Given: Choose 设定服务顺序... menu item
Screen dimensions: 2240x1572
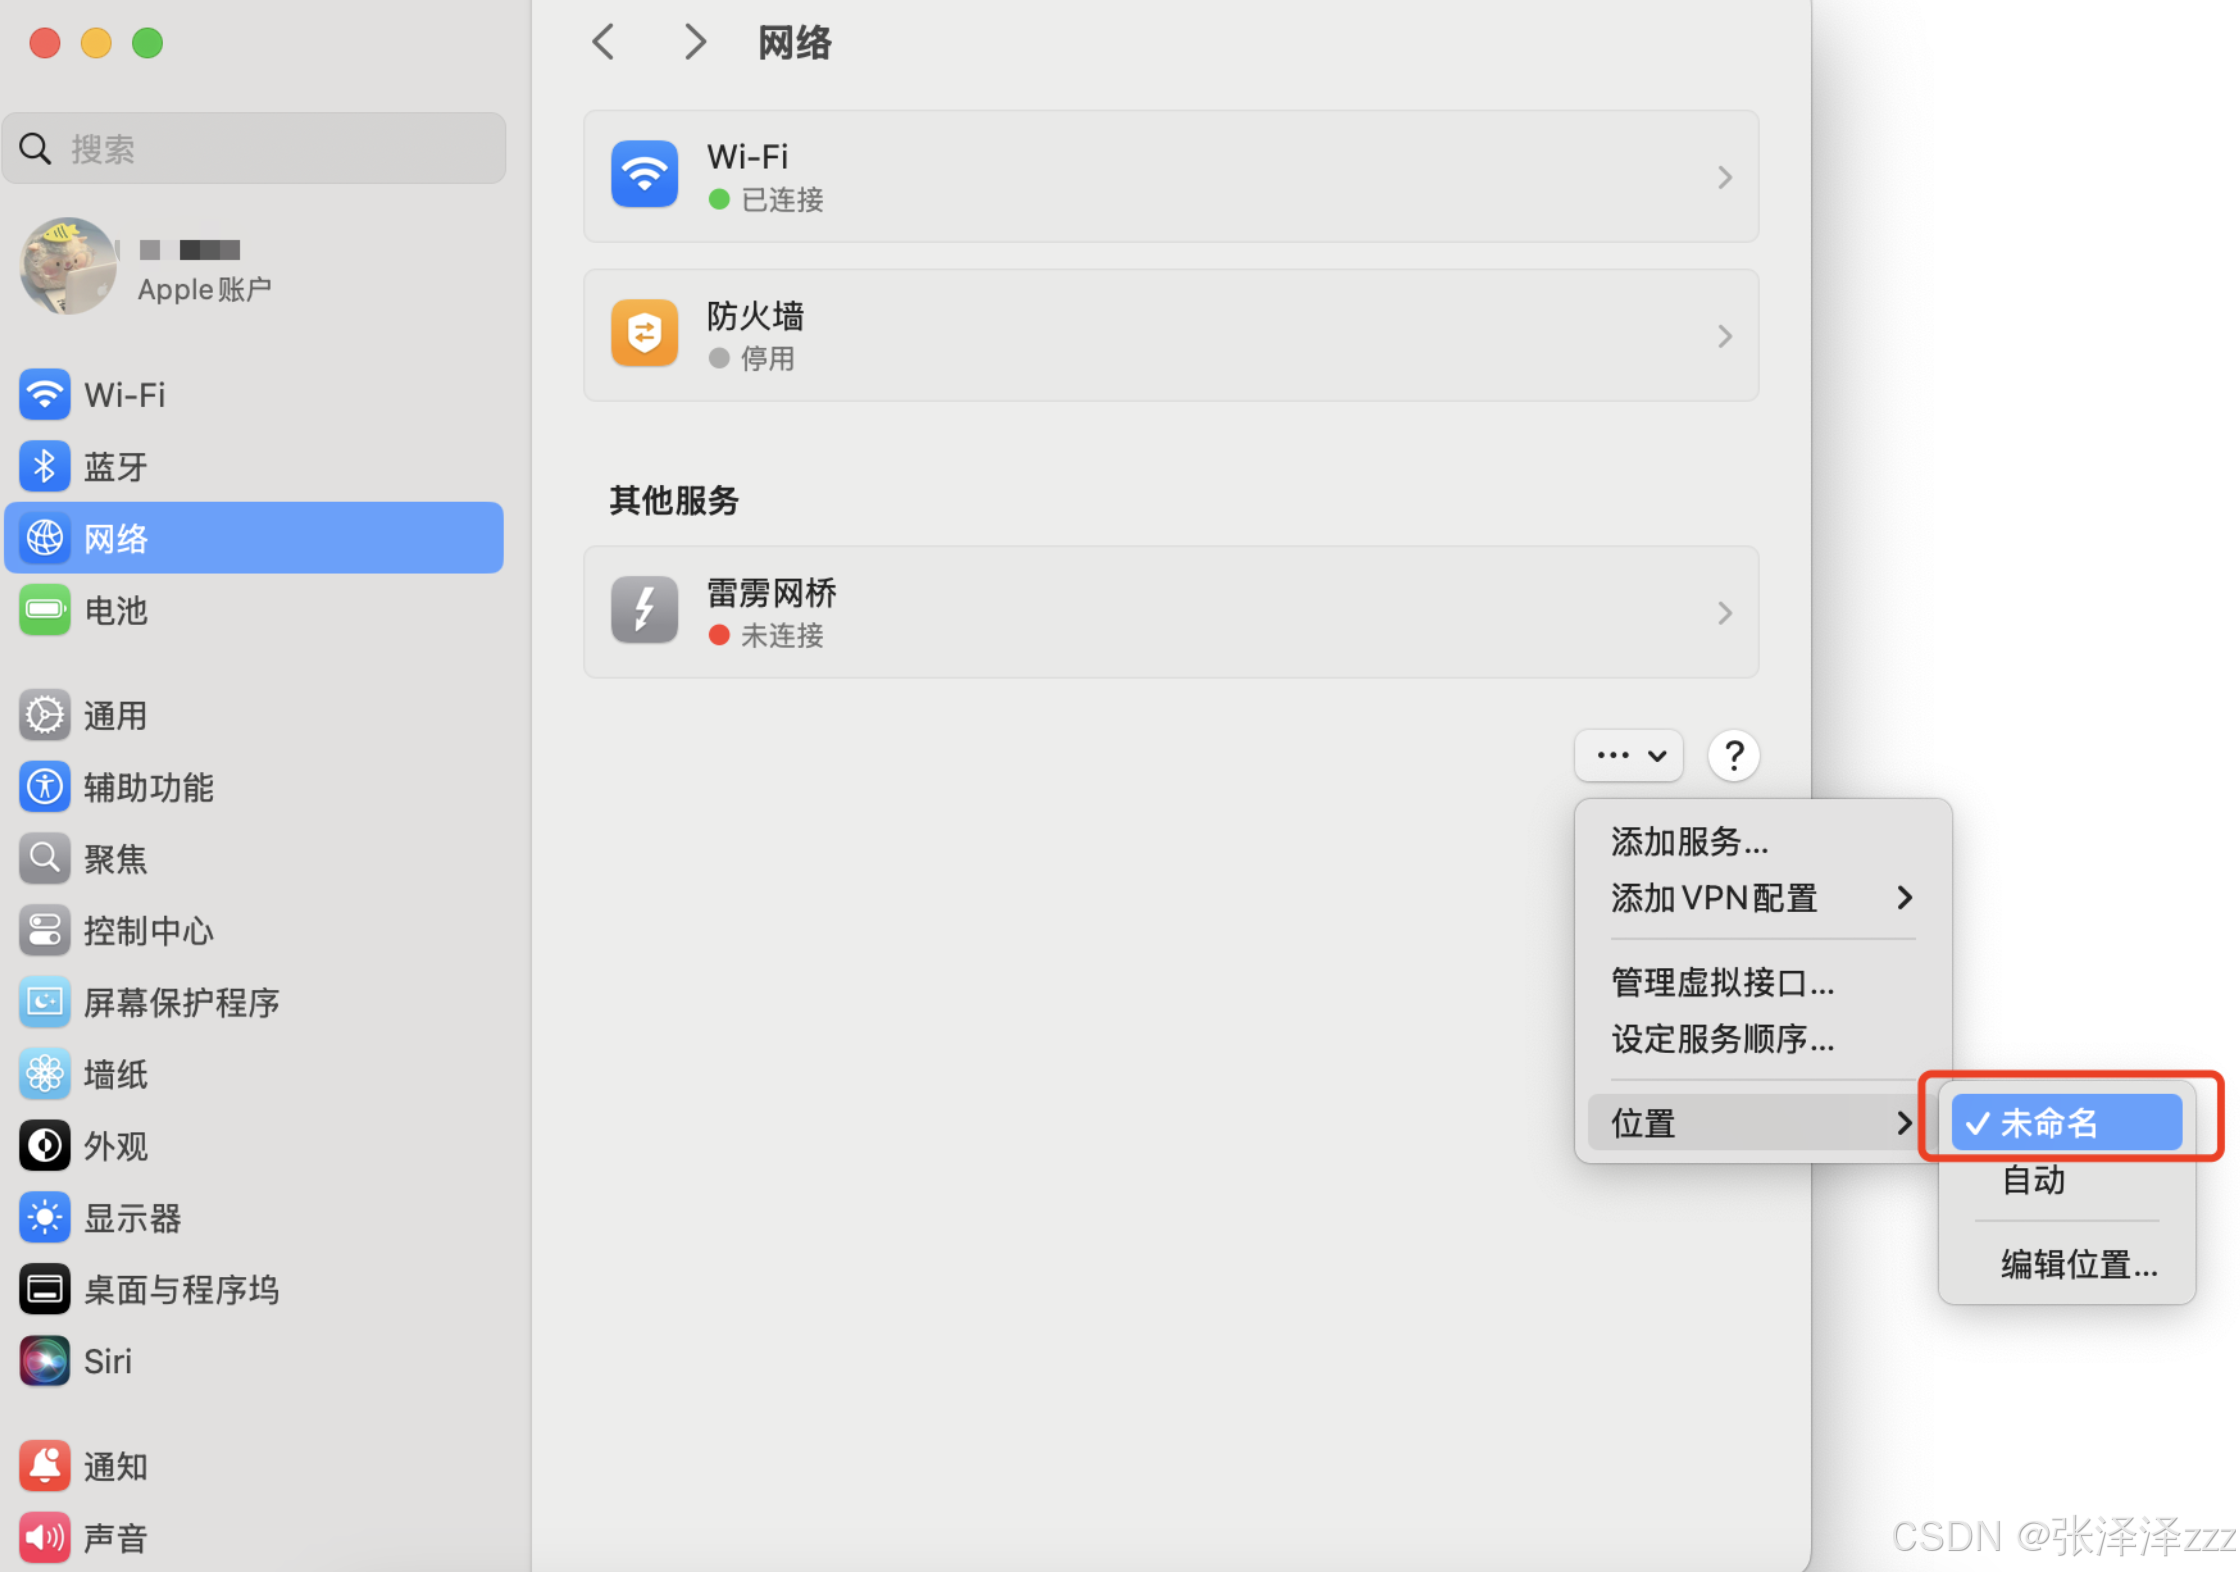Looking at the screenshot, I should (x=1721, y=1039).
